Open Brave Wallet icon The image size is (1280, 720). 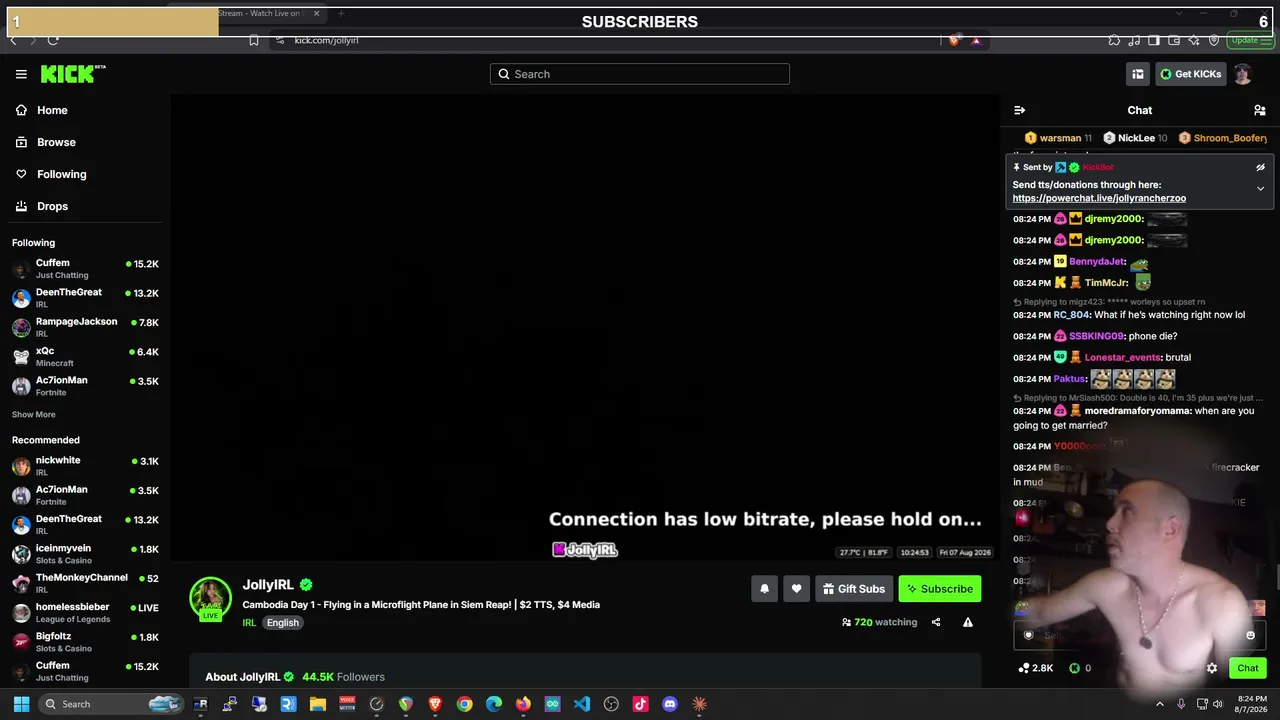[x=1174, y=40]
